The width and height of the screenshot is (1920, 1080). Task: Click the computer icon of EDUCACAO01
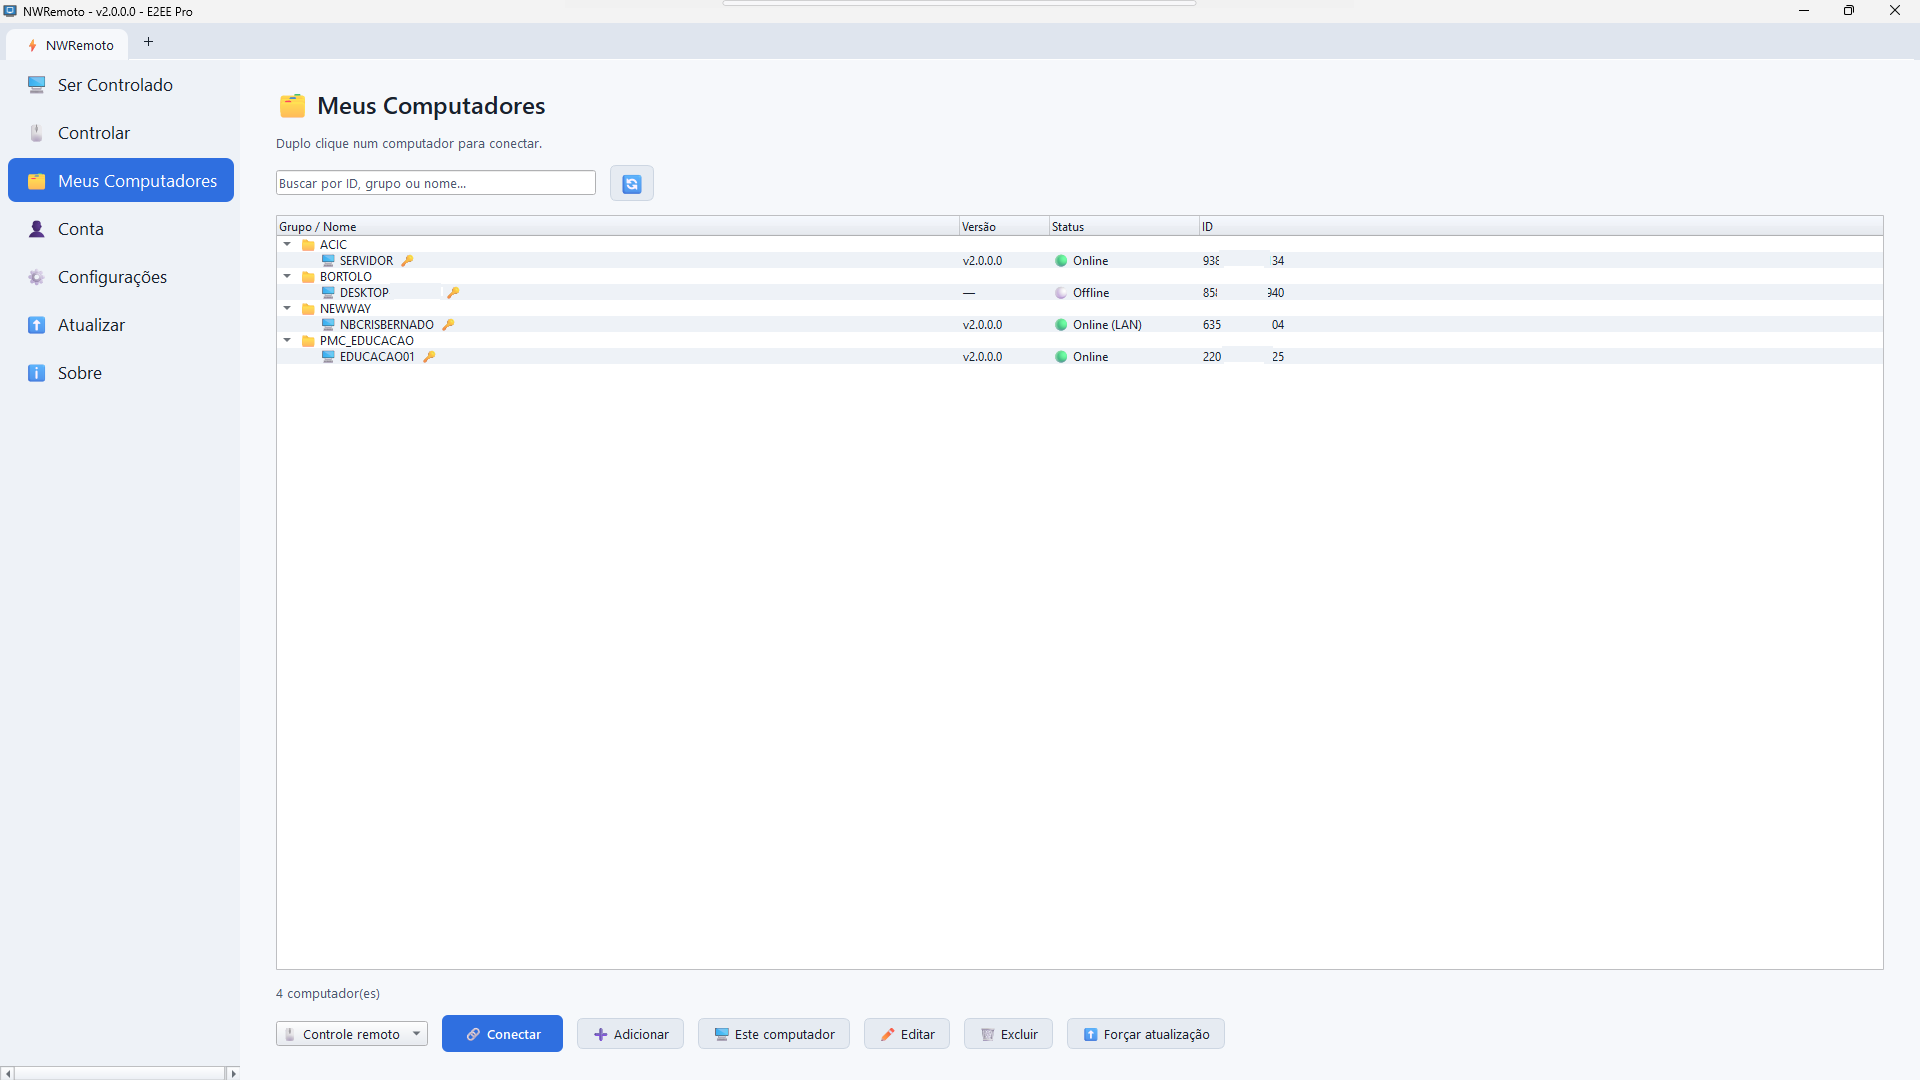coord(328,357)
